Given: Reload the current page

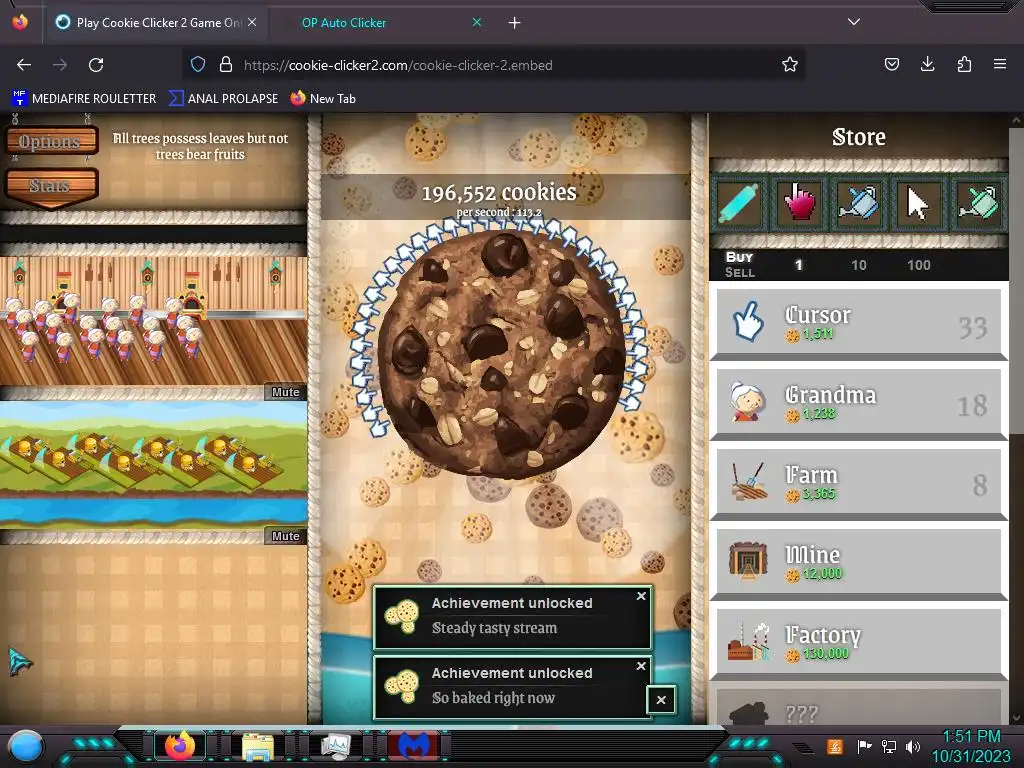Looking at the screenshot, I should coord(96,65).
